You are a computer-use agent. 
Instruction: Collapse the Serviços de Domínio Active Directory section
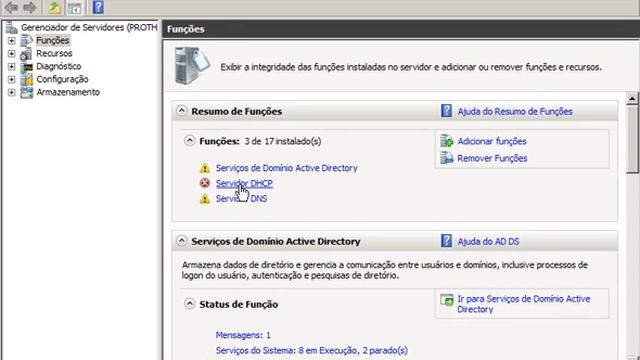click(x=182, y=241)
